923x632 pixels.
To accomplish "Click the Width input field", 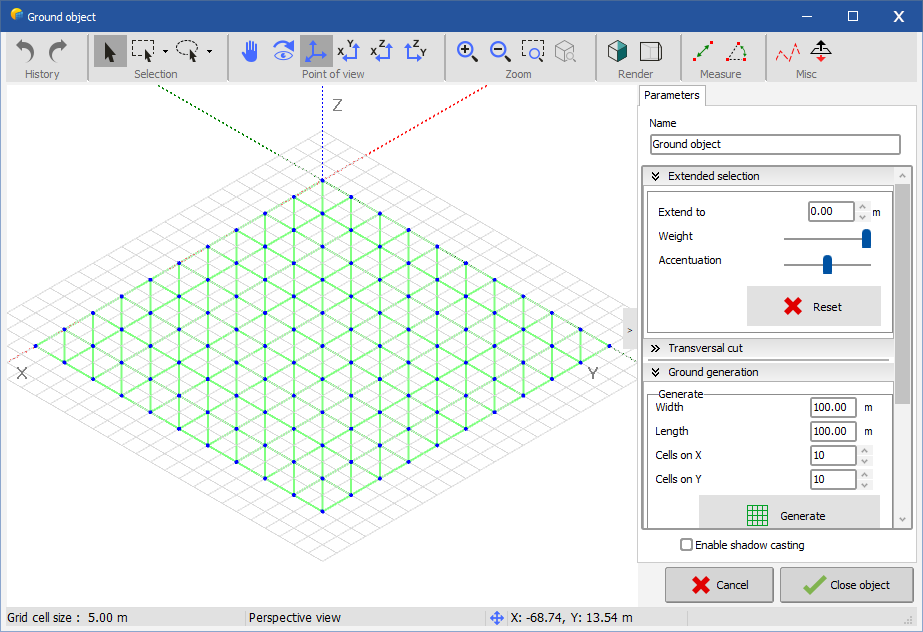I will [833, 407].
